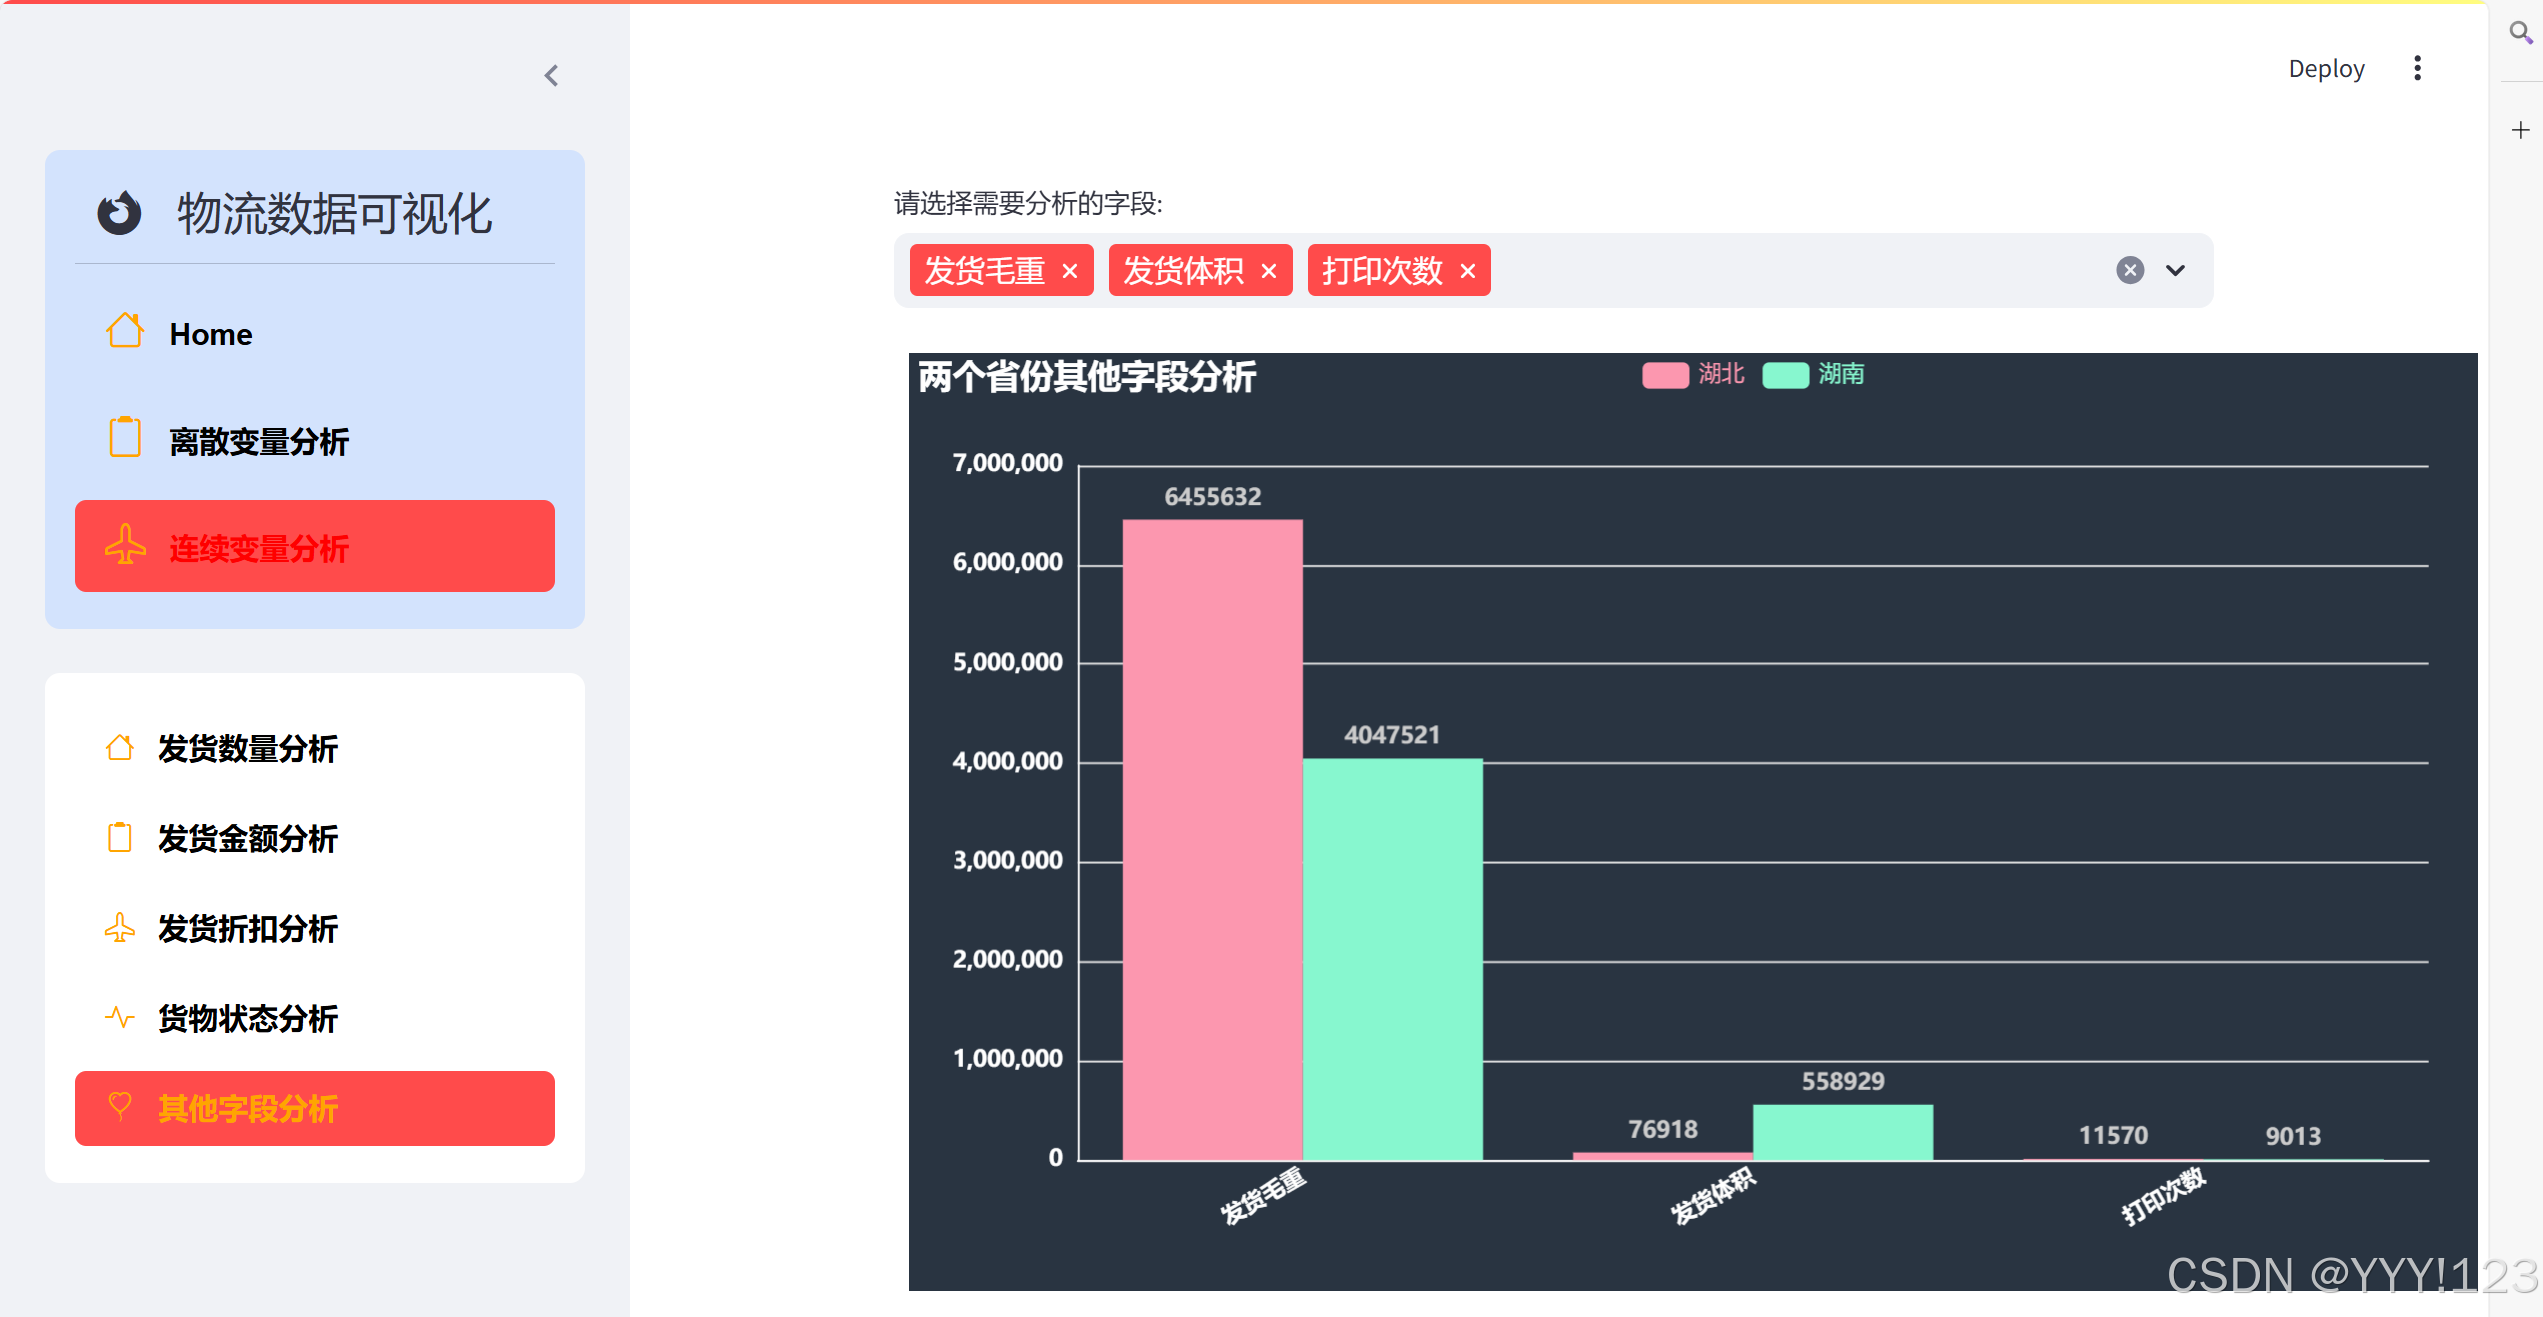
Task: Expand the field multiselect dropdown arrow
Action: tap(2175, 270)
